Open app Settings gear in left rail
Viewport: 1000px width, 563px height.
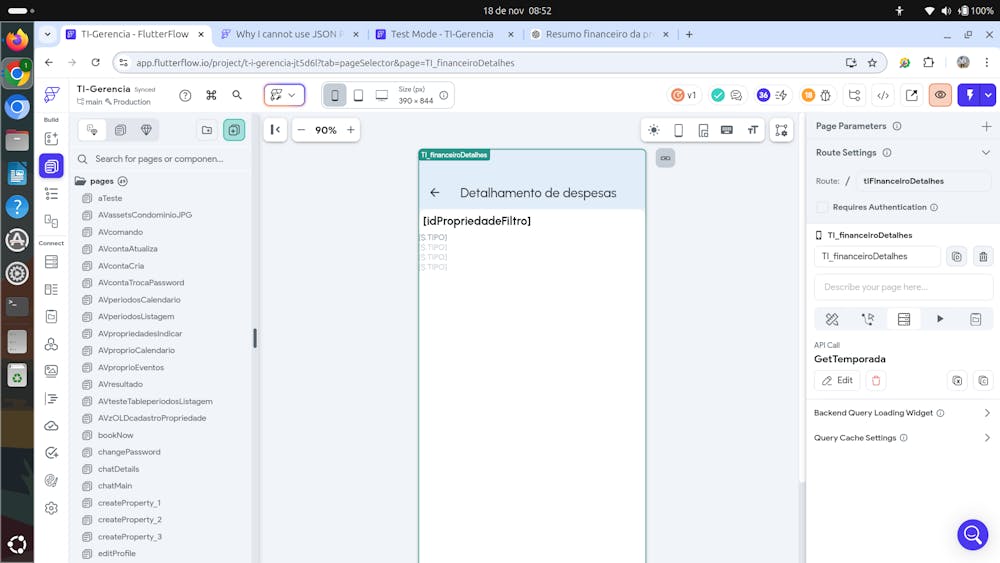click(52, 508)
